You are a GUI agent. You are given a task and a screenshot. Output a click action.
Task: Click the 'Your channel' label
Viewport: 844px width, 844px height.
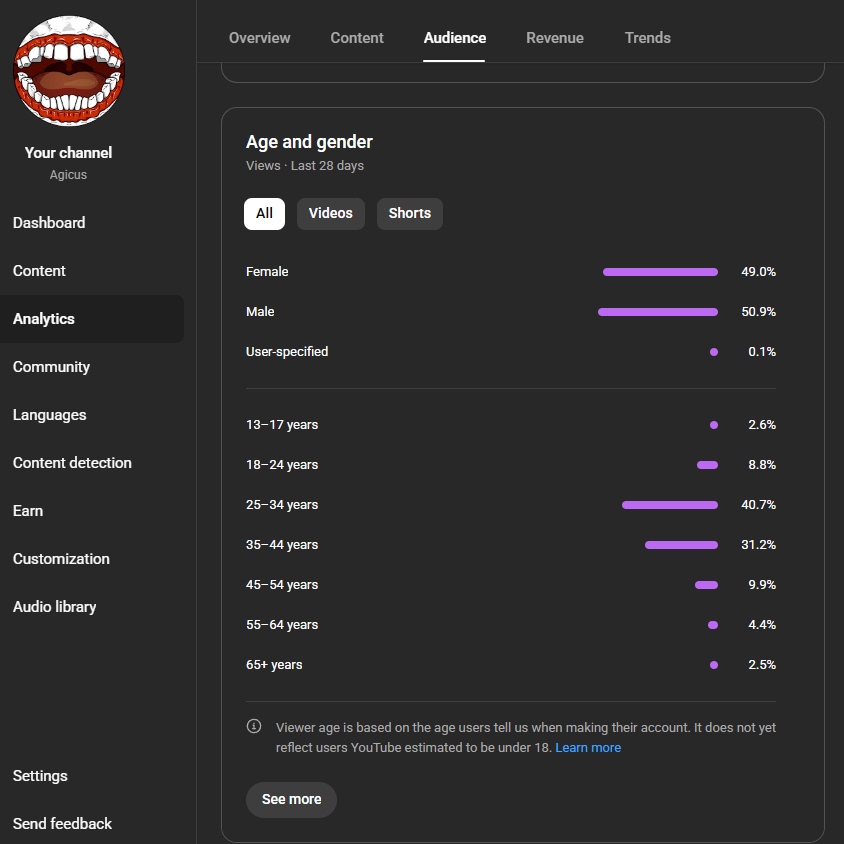[68, 153]
